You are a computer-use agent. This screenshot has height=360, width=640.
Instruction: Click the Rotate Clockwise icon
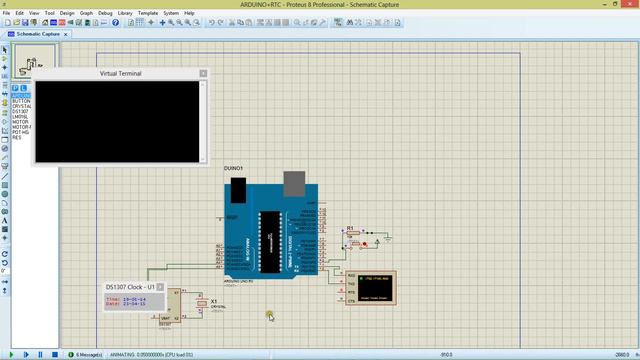5,254
